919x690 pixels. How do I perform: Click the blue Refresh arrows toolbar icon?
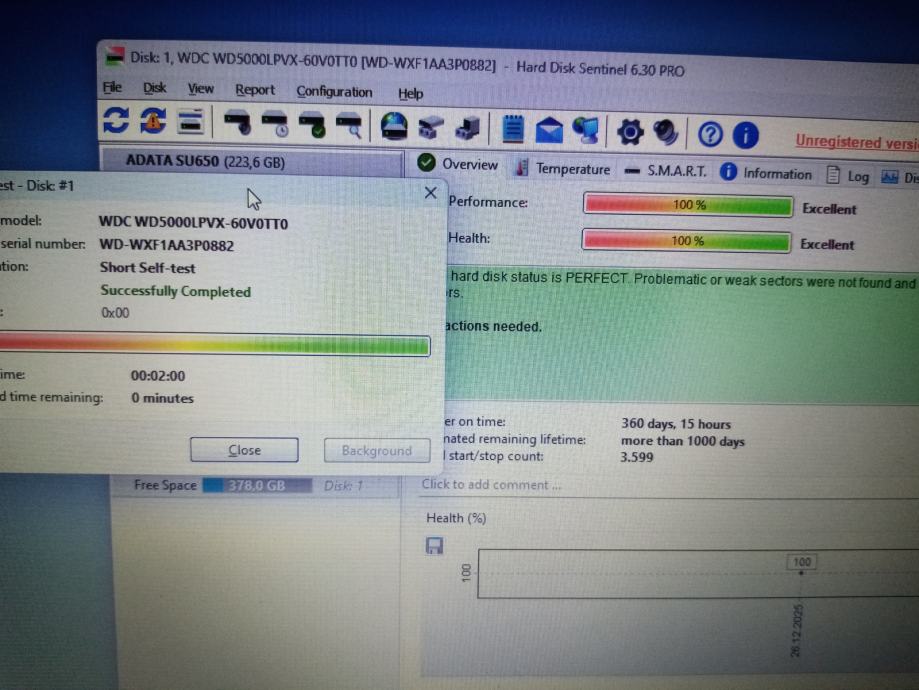click(x=116, y=120)
